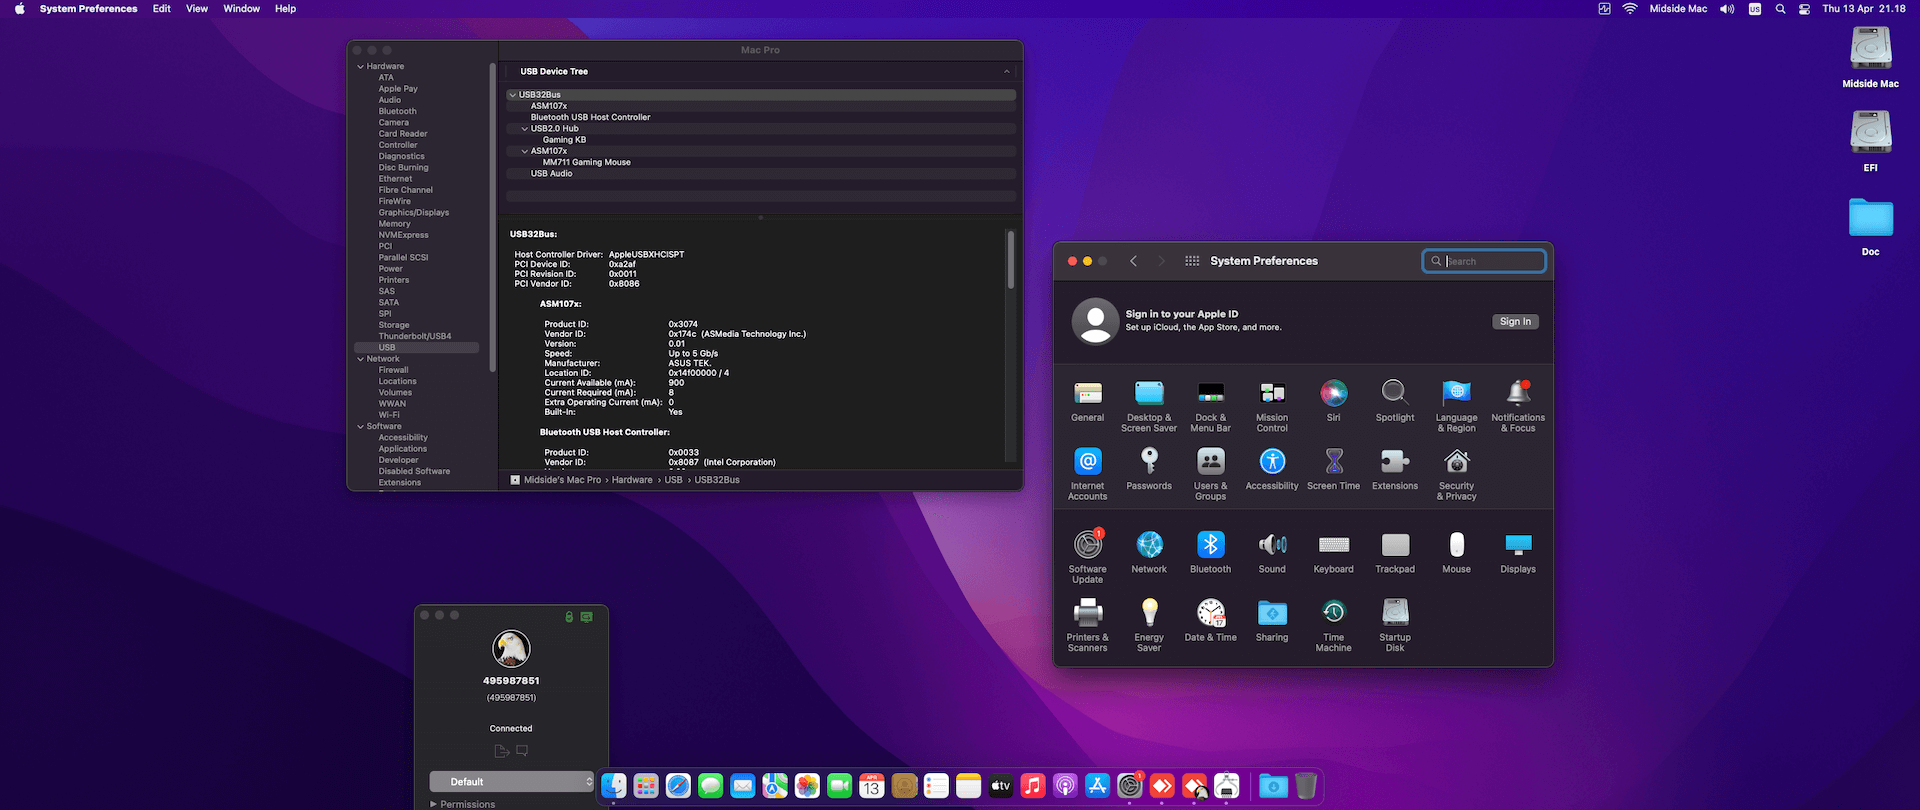Image resolution: width=1920 pixels, height=810 pixels.
Task: Collapse the USB32Bus tree node
Action: coord(513,95)
